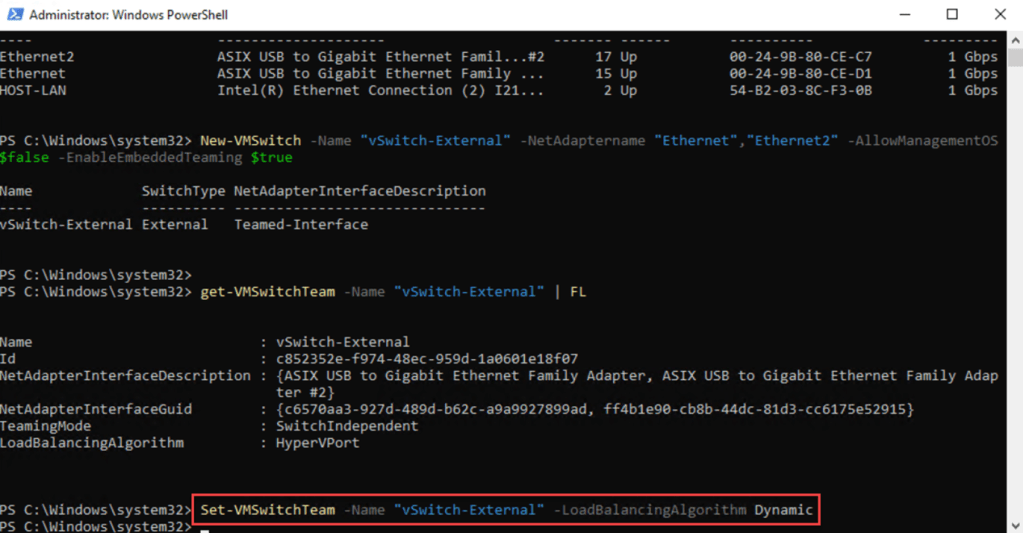Image resolution: width=1023 pixels, height=533 pixels.
Task: Click the cursor at the last prompt
Action: pyautogui.click(x=205, y=527)
